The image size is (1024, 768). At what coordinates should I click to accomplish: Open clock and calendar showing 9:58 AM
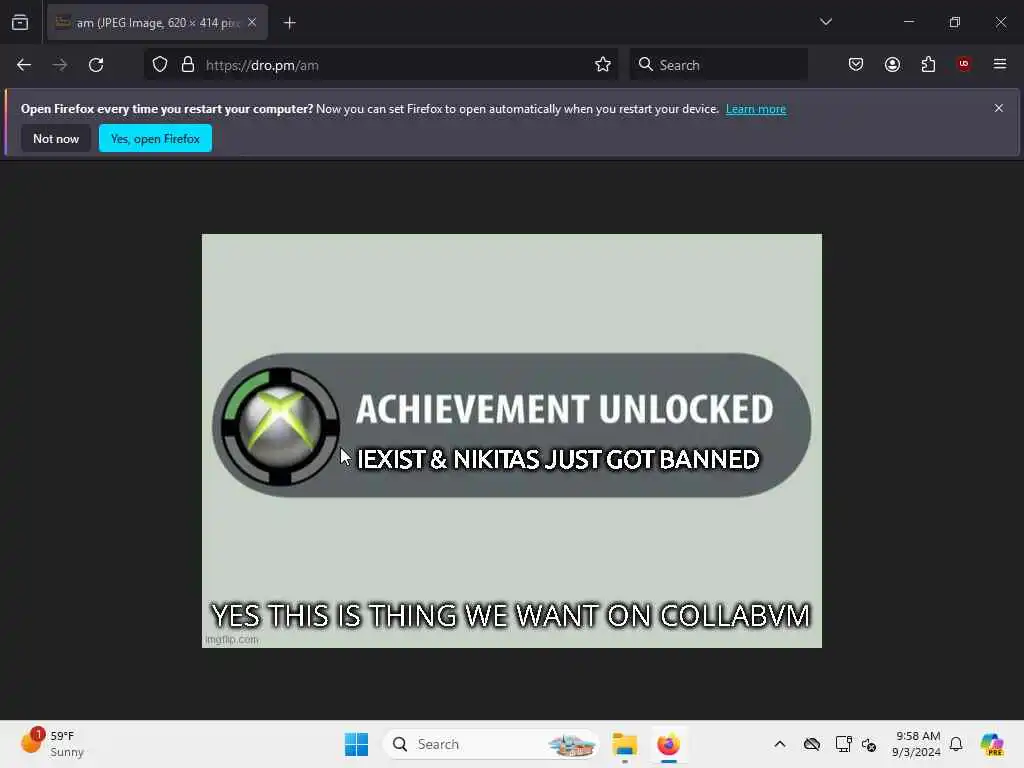pyautogui.click(x=916, y=744)
